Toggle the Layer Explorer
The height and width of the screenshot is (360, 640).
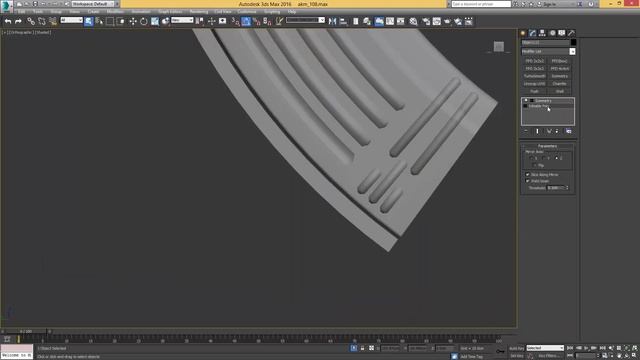pyautogui.click(x=367, y=21)
